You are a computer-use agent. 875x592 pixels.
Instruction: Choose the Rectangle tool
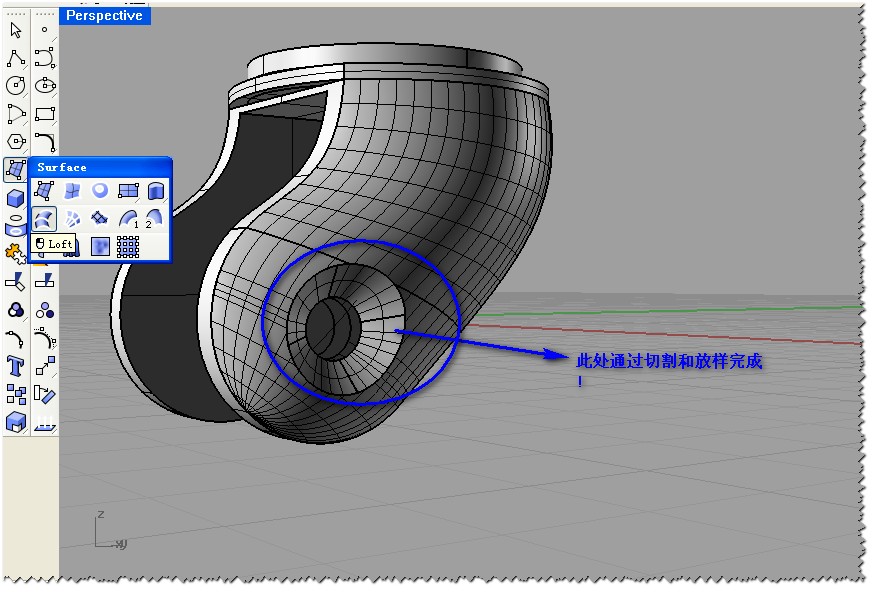[45, 114]
